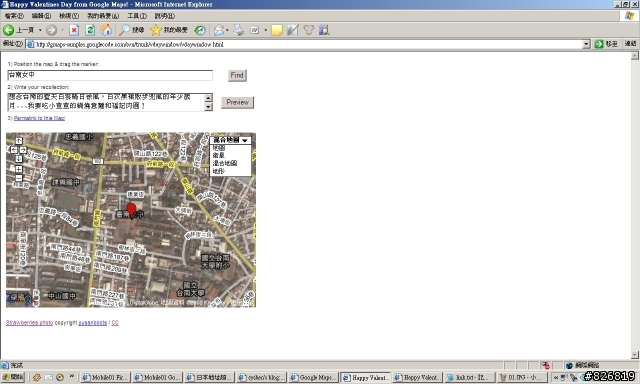This screenshot has width=640, height=384.
Task: Print the page using printer icon
Action: (239, 30)
